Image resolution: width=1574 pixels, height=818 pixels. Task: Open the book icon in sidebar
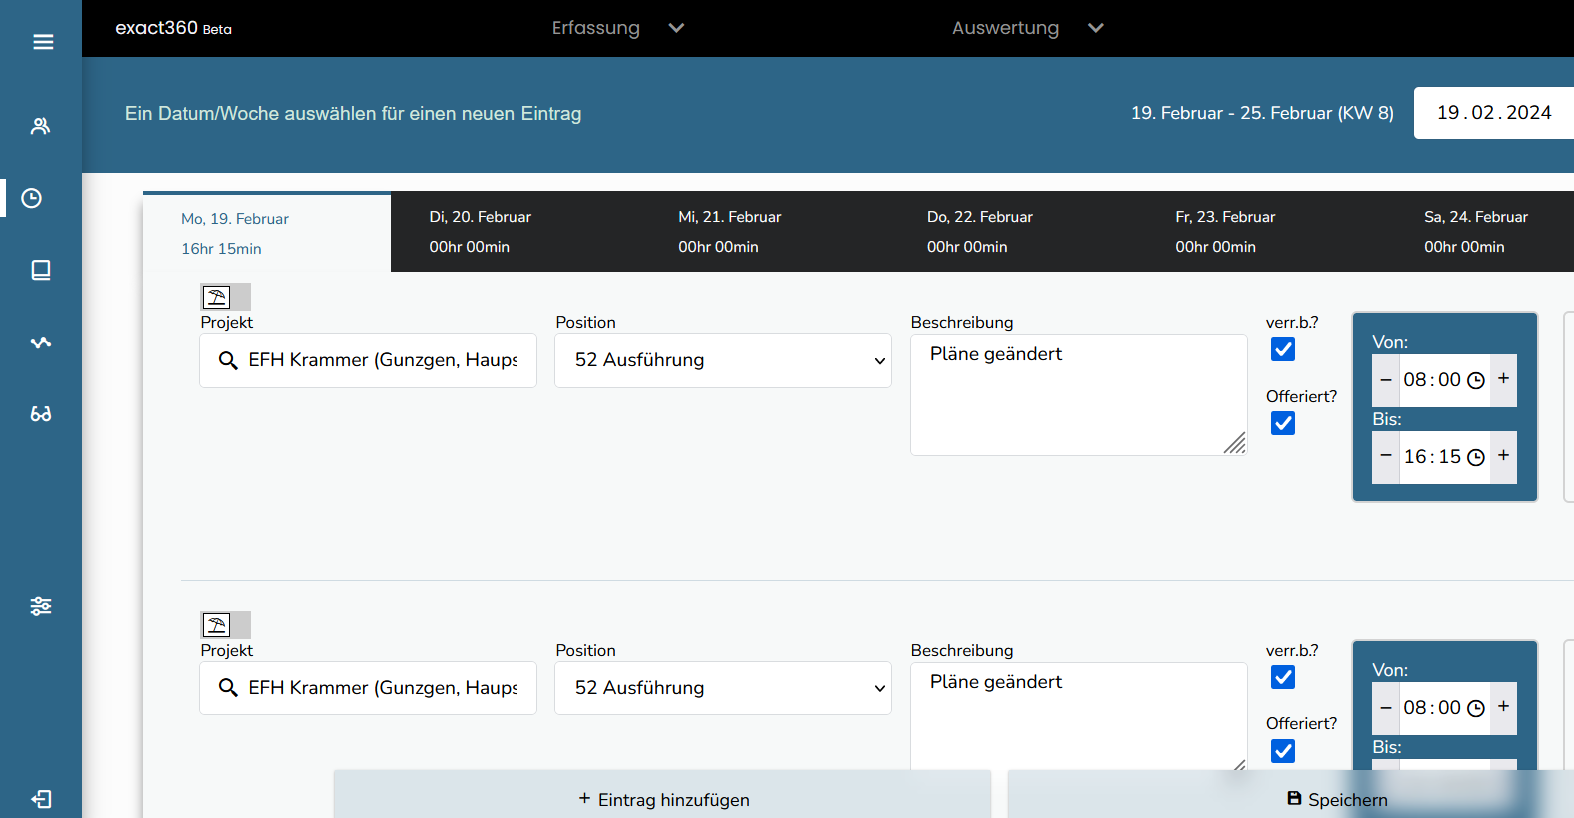40,270
